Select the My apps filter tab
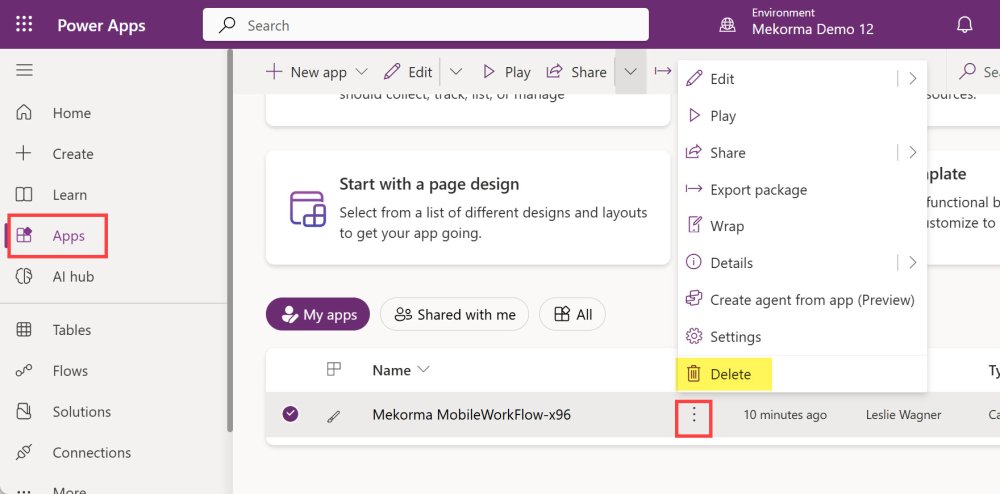Screen dimensions: 1000x494 pos(318,314)
